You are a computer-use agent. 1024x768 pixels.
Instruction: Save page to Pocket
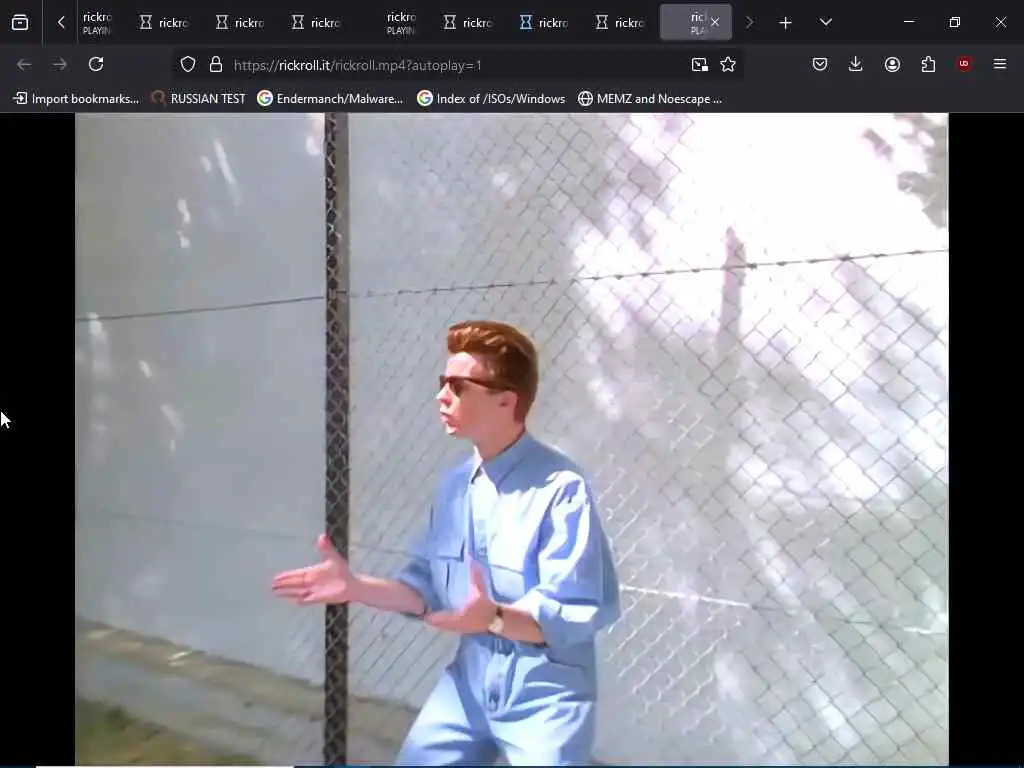pyautogui.click(x=820, y=64)
